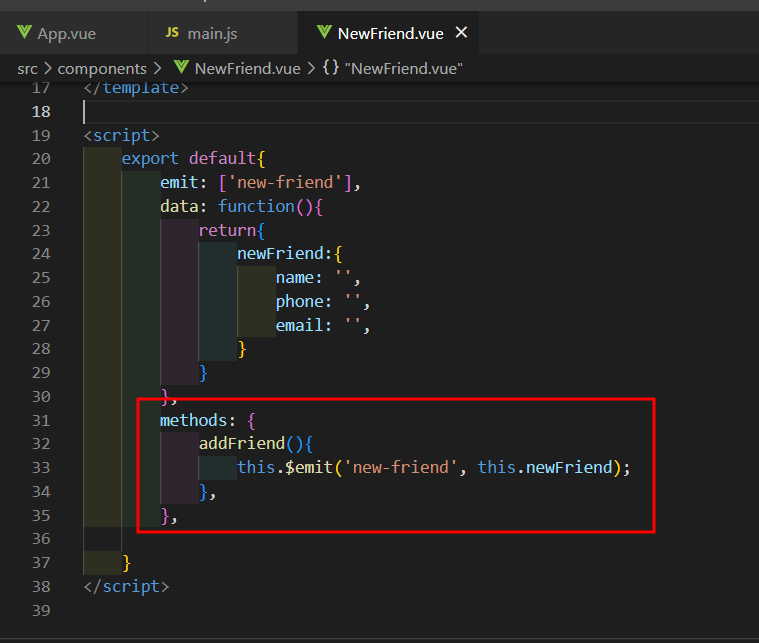
Task: Open the components breadcrumb segment
Action: [102, 69]
